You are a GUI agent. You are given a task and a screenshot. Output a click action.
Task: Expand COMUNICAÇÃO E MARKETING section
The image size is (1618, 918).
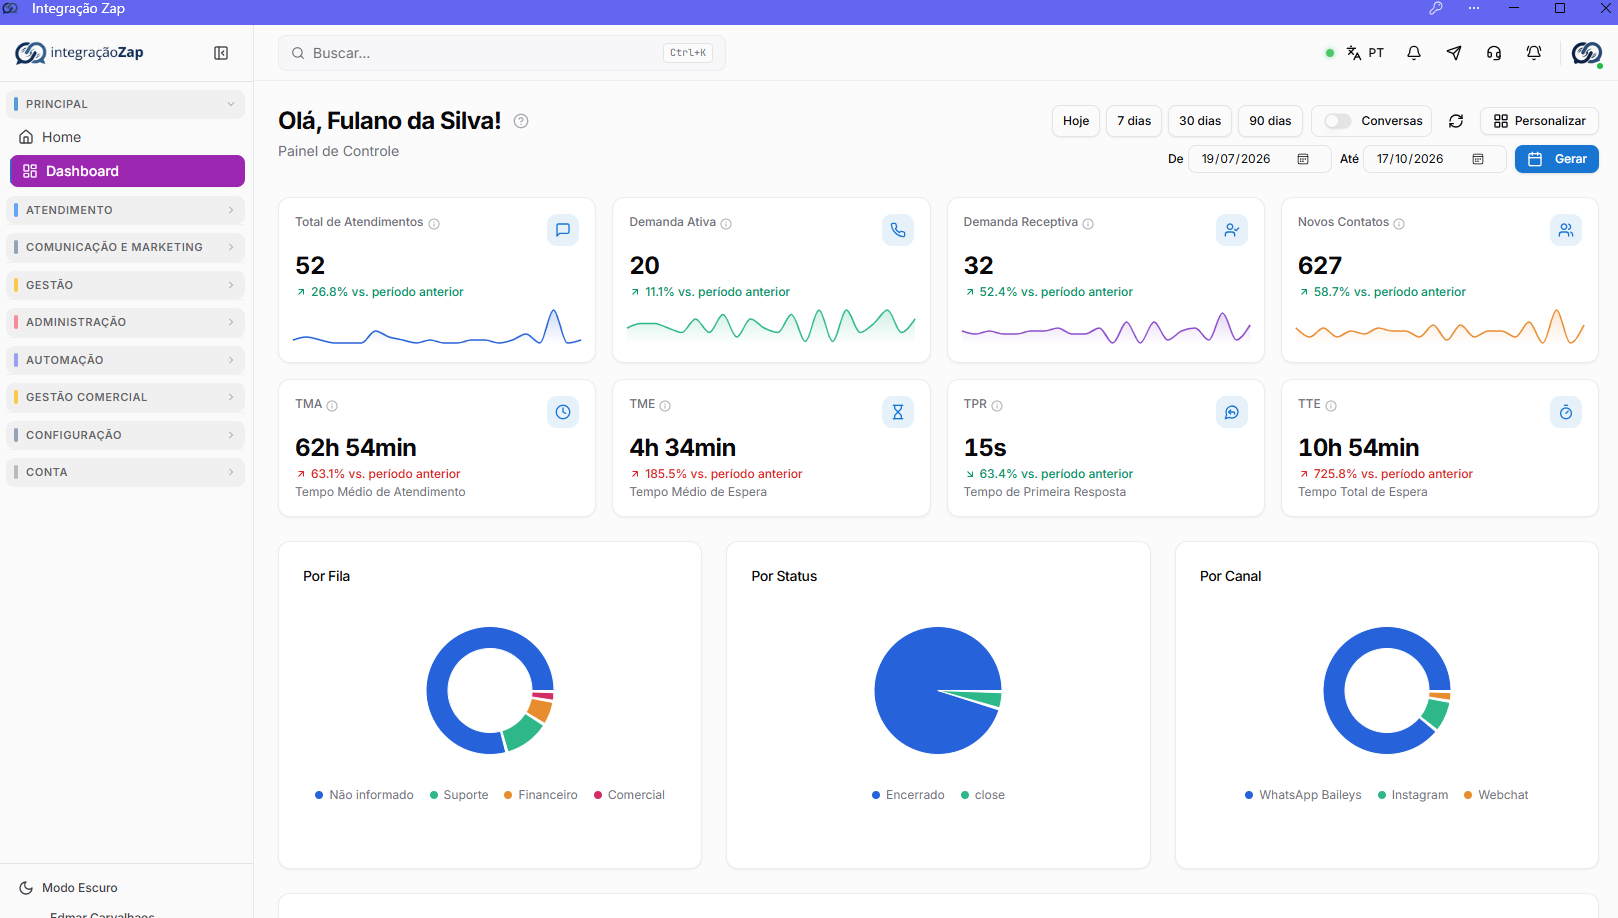tap(126, 247)
